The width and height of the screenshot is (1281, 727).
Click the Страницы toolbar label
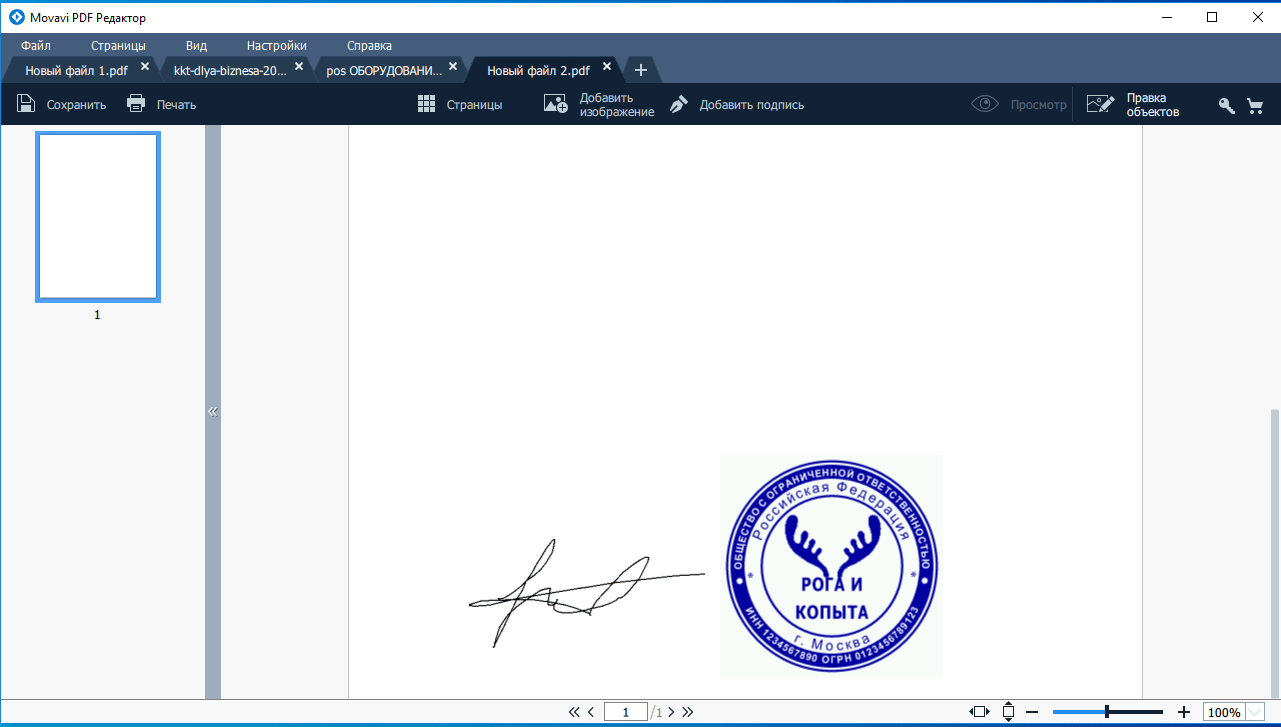[474, 105]
